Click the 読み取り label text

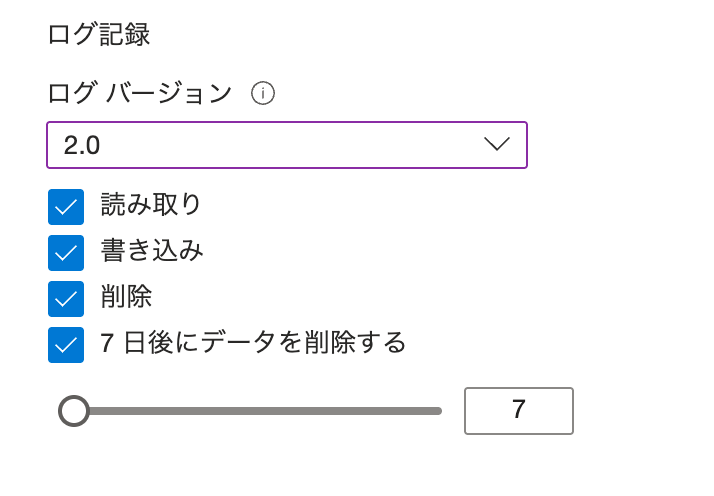pos(152,204)
